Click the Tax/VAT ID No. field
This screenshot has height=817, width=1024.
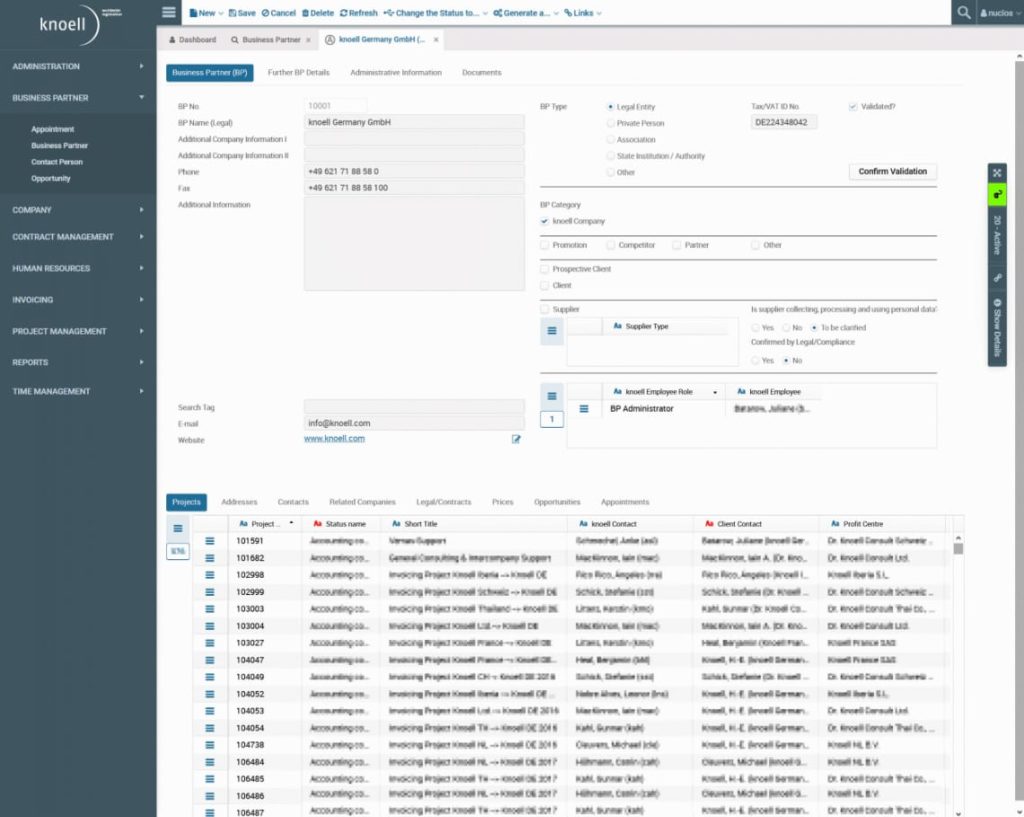point(784,122)
